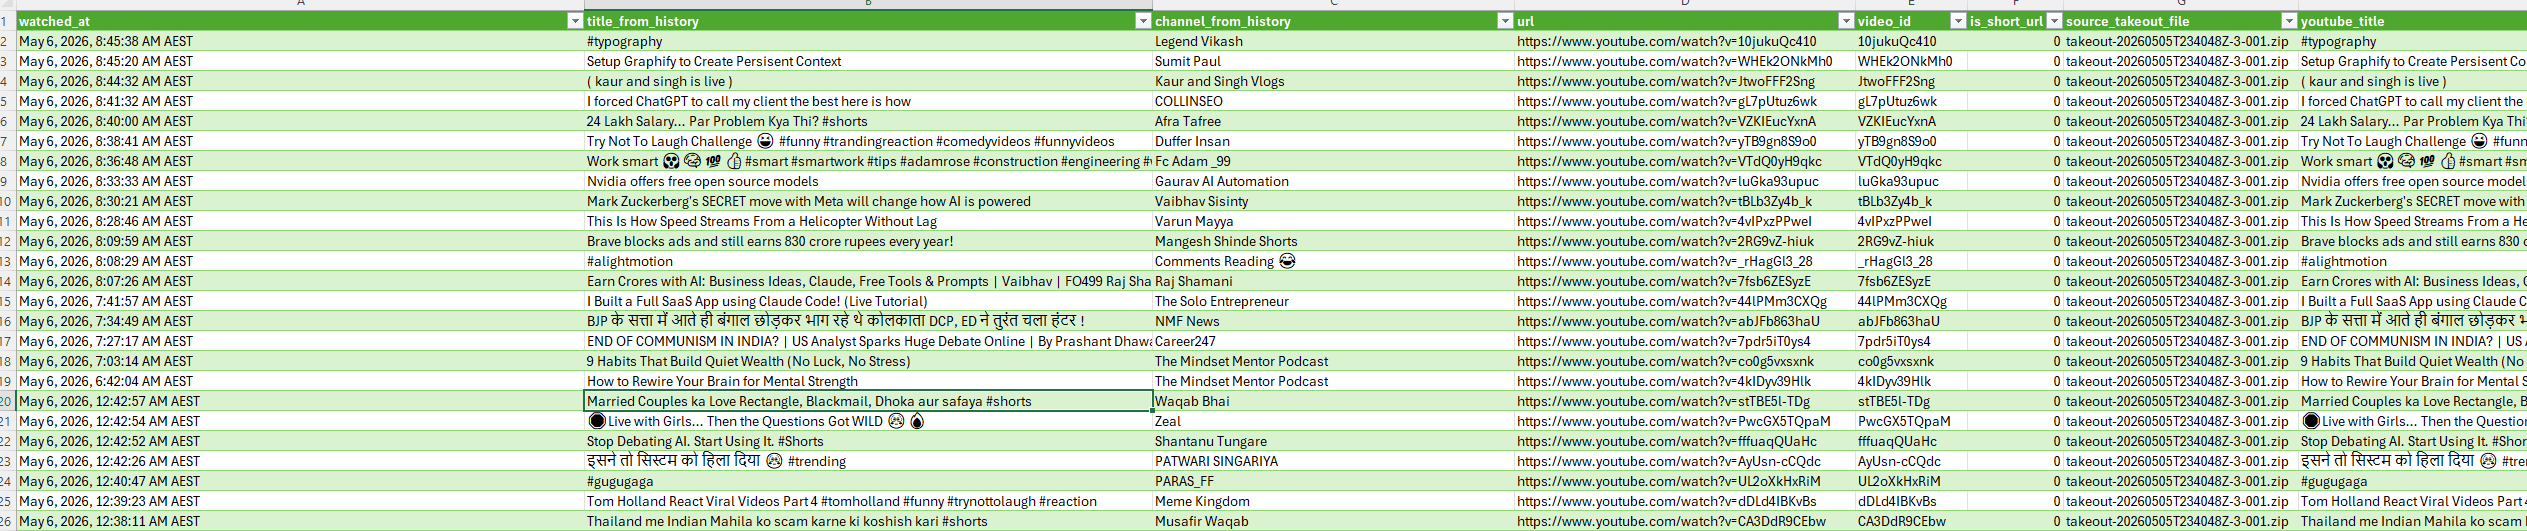Open the JtwoFFF2Sng YouTube watch URL
Image resolution: width=2527 pixels, height=531 pixels.
[1665, 81]
